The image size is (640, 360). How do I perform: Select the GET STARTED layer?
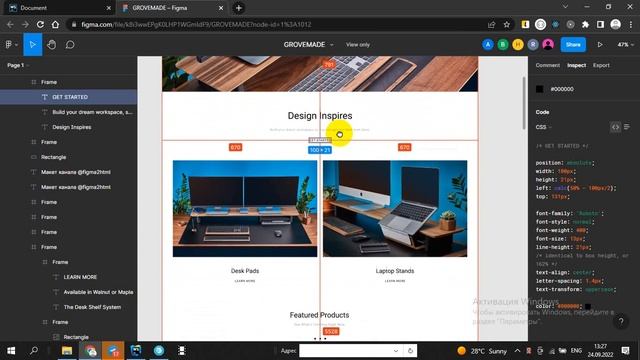coord(69,97)
